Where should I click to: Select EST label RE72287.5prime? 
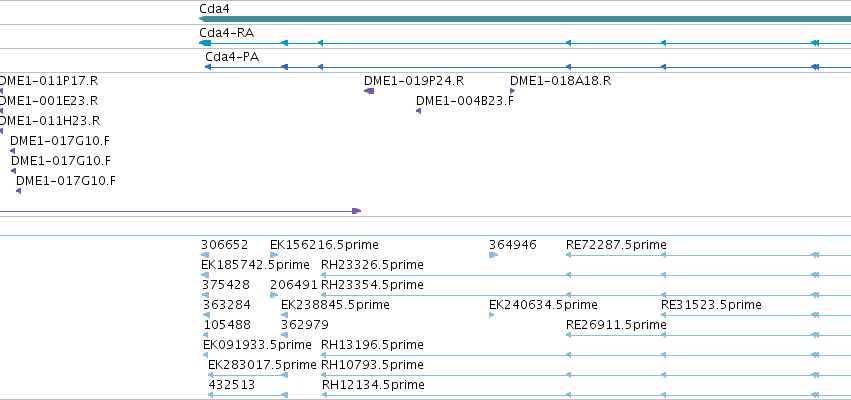click(x=616, y=245)
